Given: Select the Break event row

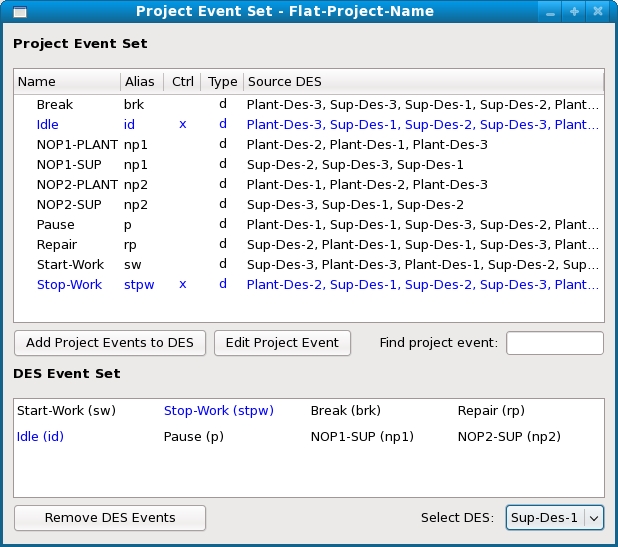Looking at the screenshot, I should [x=54, y=104].
